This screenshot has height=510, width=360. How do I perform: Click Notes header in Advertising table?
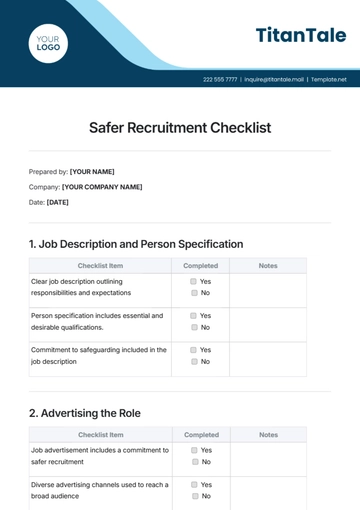[x=268, y=435]
